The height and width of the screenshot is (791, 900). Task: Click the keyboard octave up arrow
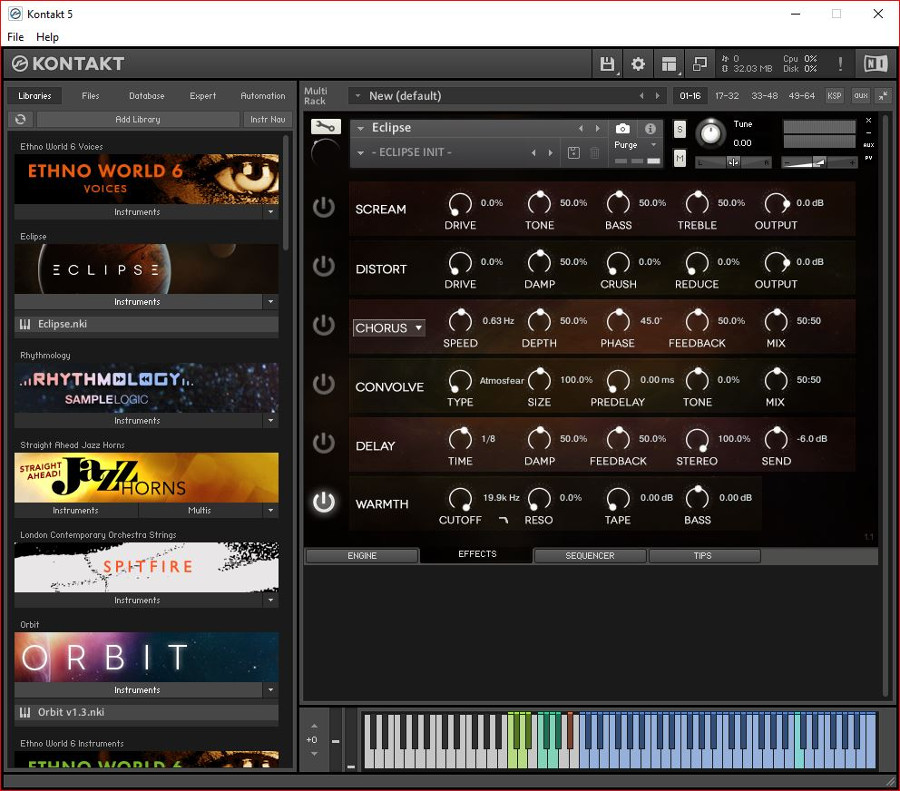click(314, 726)
